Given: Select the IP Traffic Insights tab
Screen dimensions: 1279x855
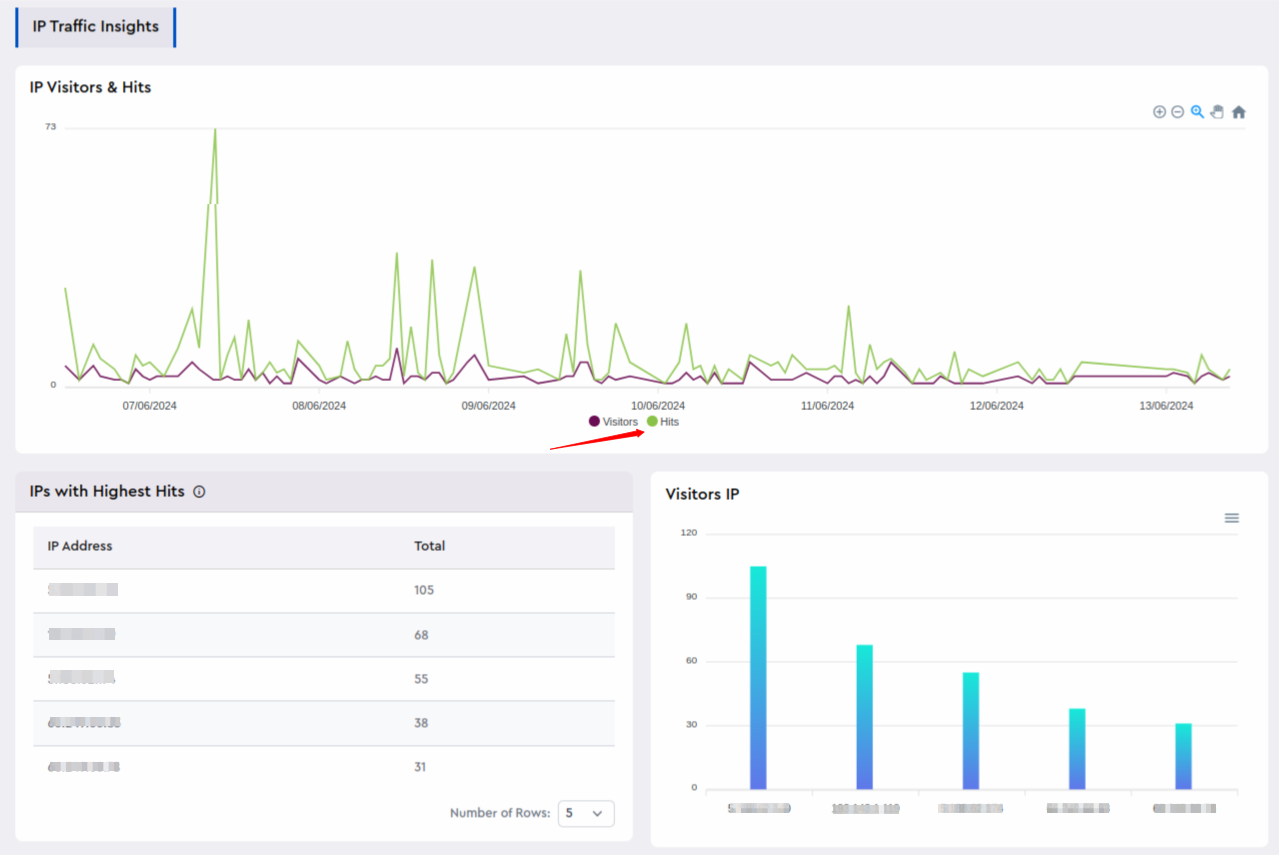Looking at the screenshot, I should (x=96, y=27).
